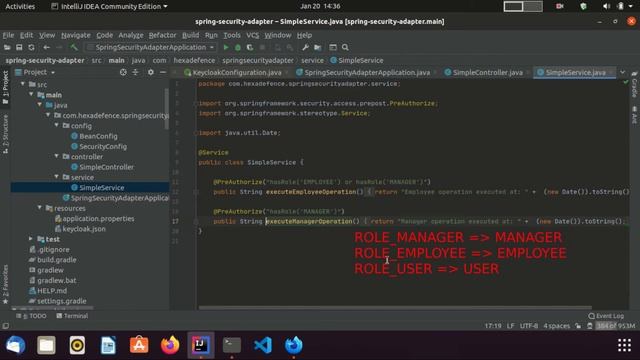This screenshot has height=360, width=640.
Task: Open Visual Studio Code from dock
Action: click(x=263, y=345)
